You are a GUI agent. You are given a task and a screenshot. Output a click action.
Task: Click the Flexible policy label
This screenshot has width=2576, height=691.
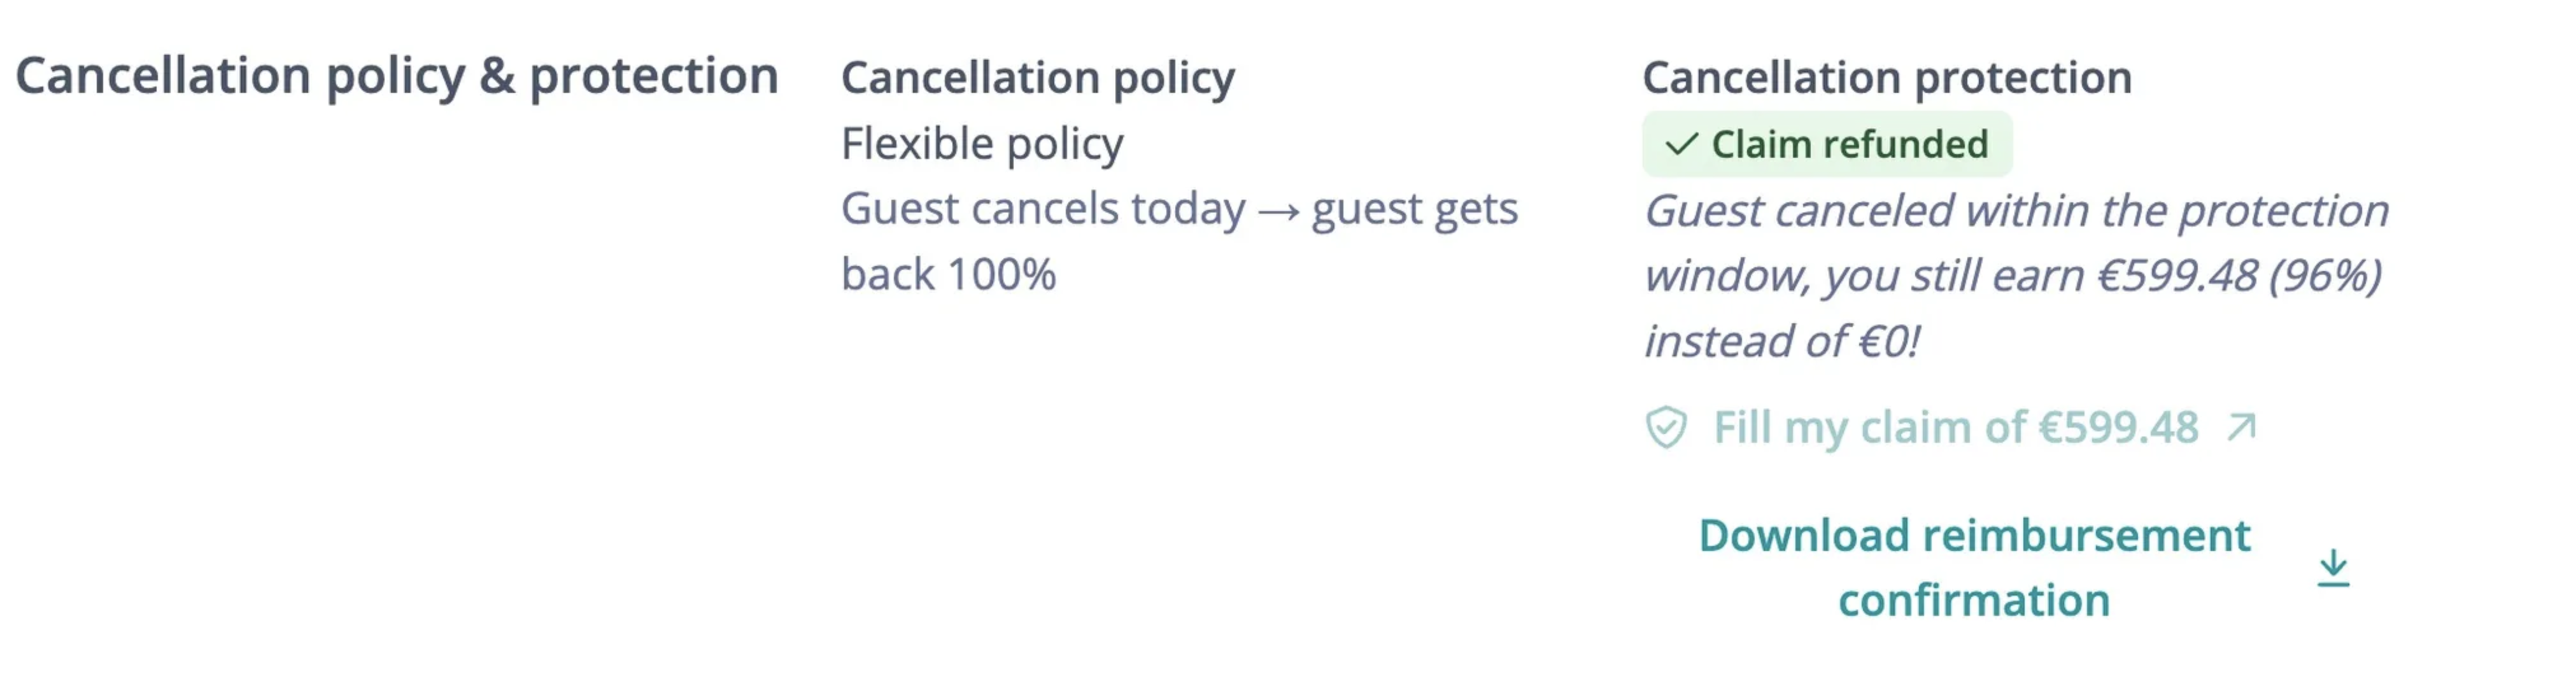(982, 144)
